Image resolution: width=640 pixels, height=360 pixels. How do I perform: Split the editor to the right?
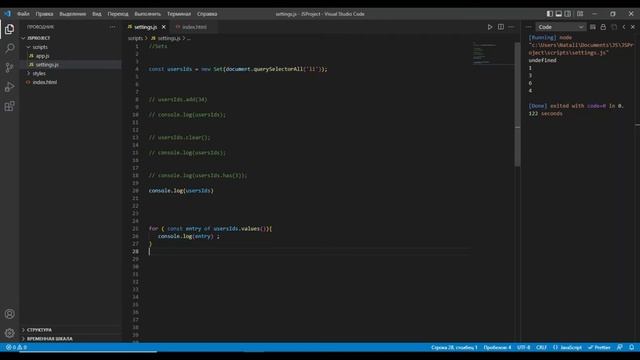(501, 27)
